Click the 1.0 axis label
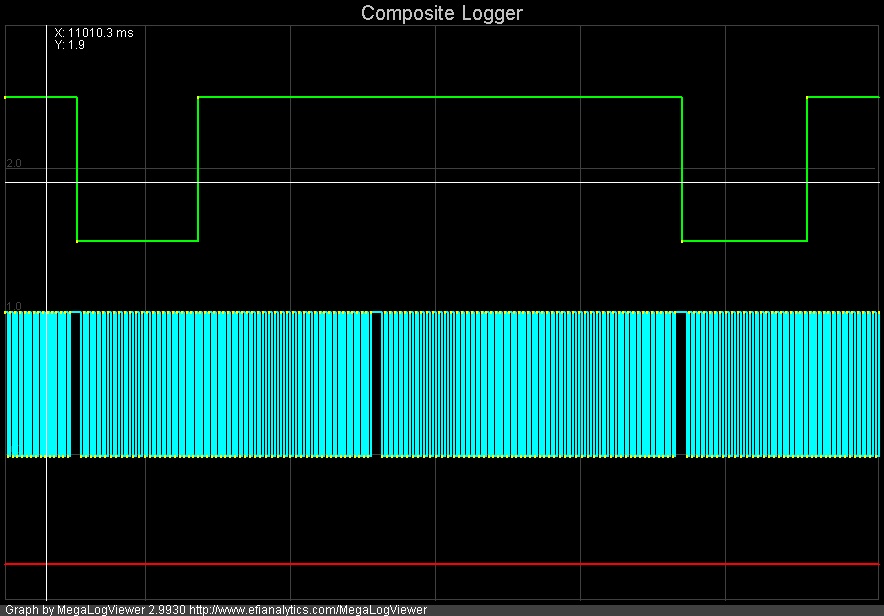Screen dimensions: 884x616 coord(14,306)
